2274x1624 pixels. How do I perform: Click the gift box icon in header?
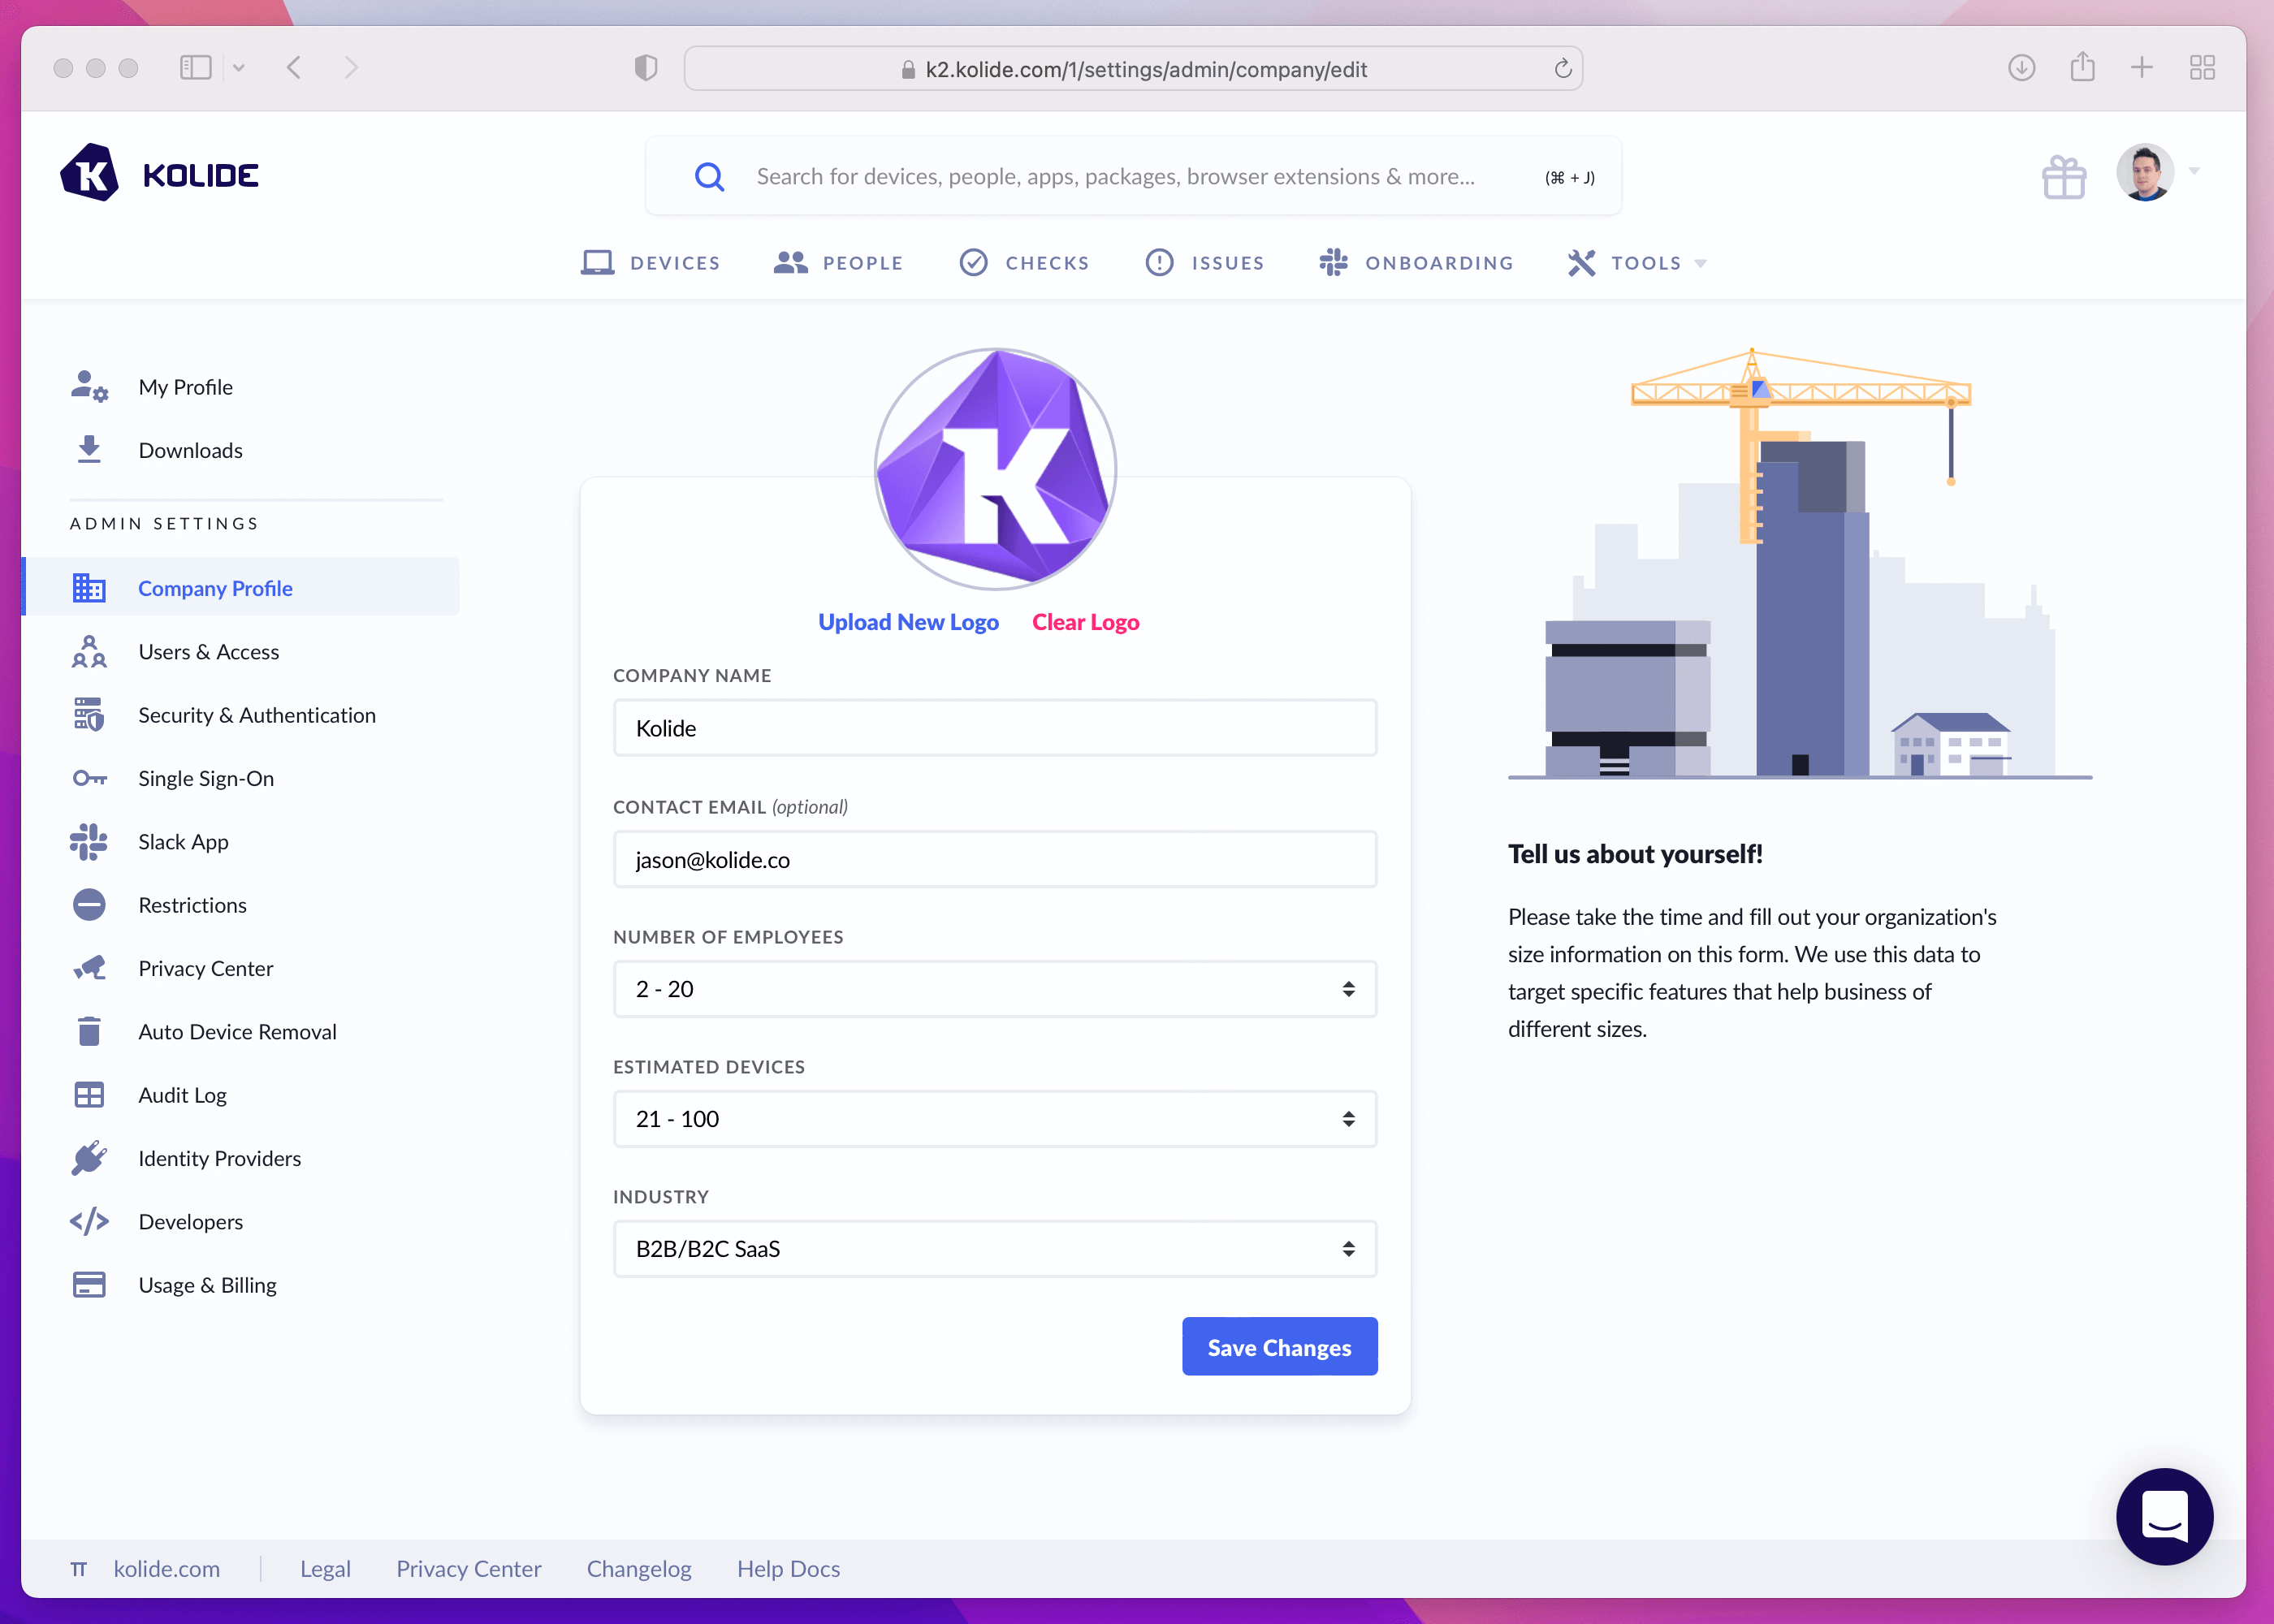(2062, 178)
